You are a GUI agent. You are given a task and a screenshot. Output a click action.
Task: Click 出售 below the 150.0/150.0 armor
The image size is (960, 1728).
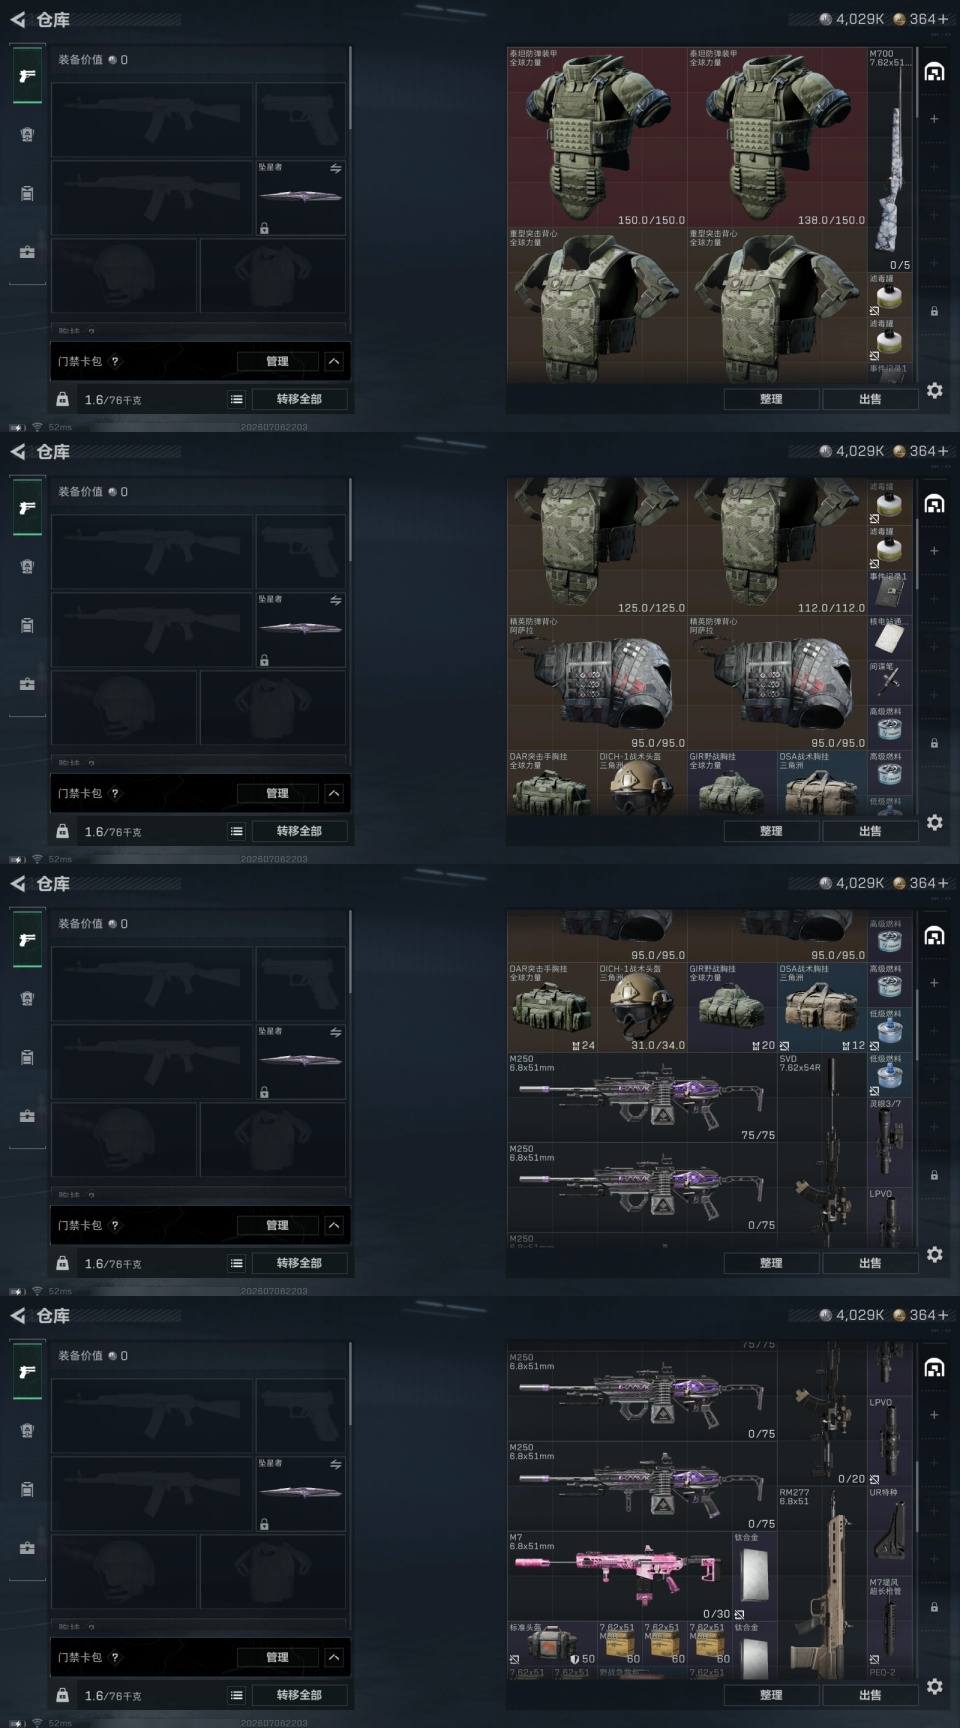pos(870,399)
